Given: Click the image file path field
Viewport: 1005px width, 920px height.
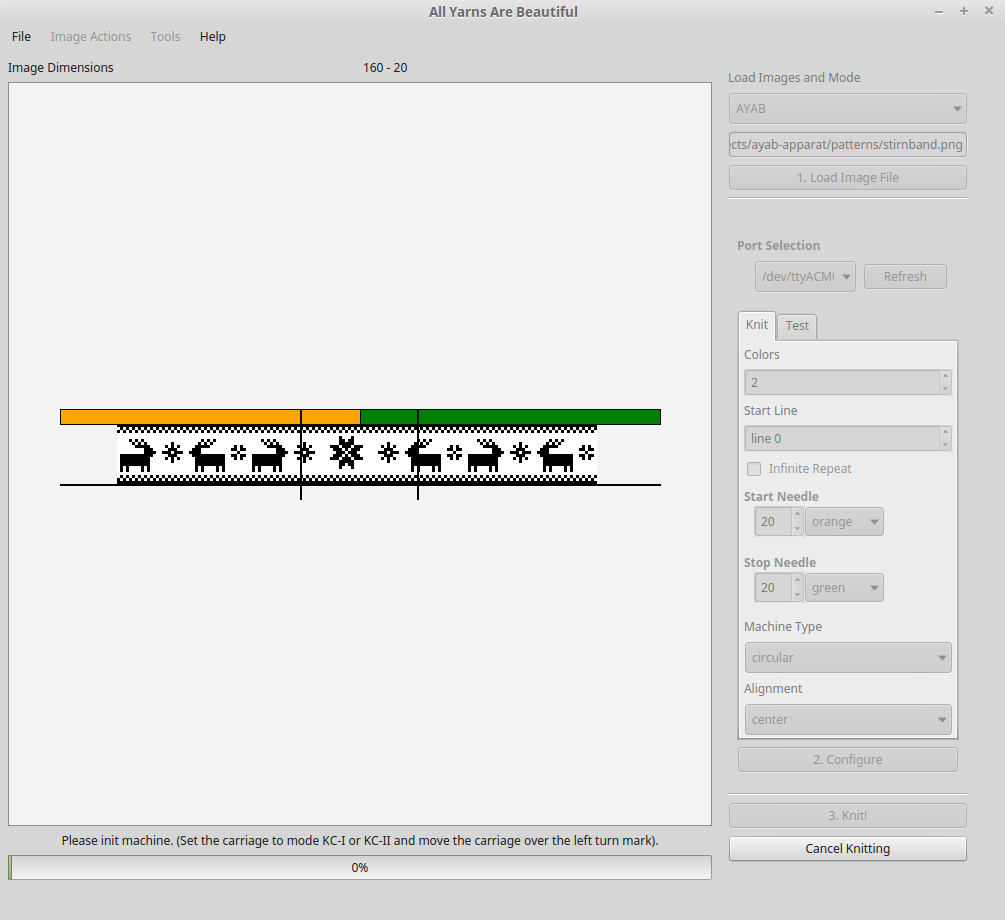Looking at the screenshot, I should (x=847, y=144).
